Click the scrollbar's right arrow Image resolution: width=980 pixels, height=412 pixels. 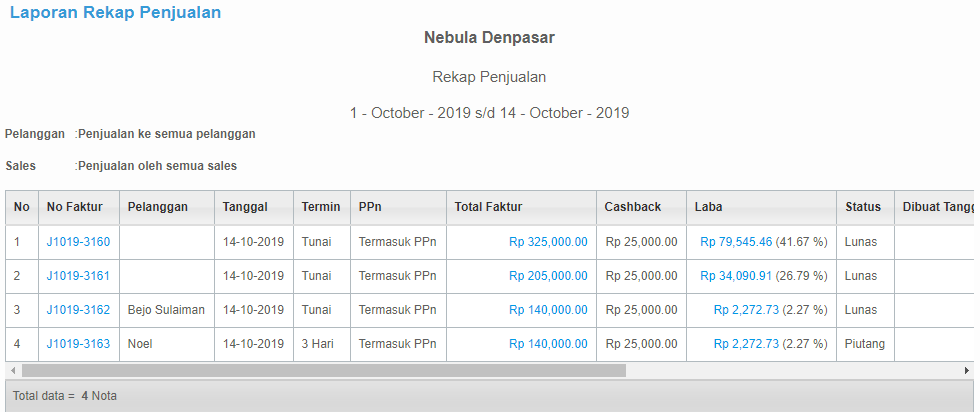coord(967,371)
